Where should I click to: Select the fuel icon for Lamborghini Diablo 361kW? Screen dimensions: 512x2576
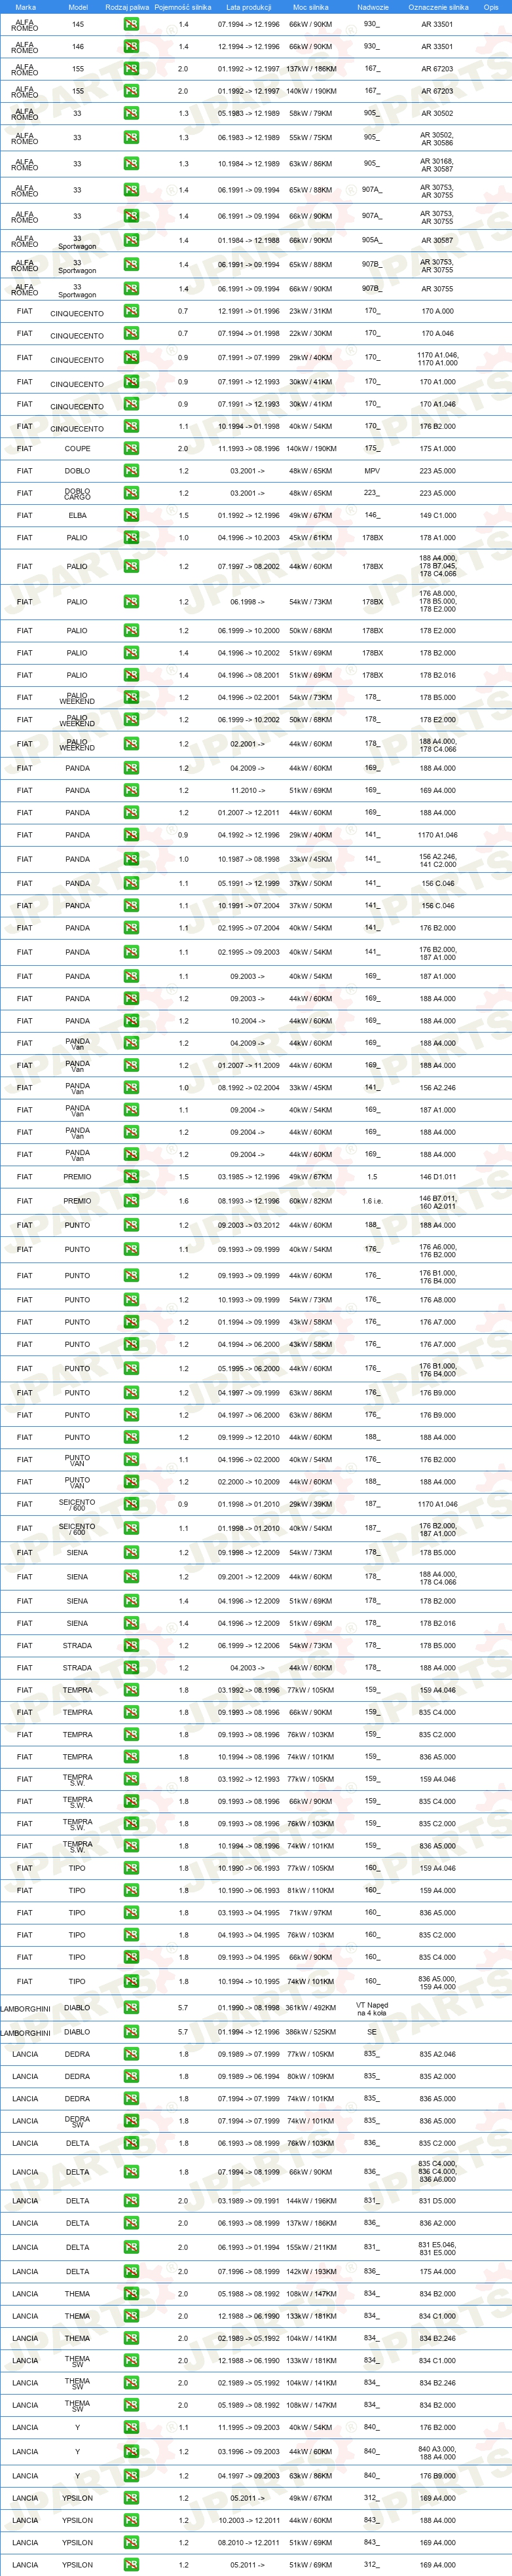click(x=131, y=2008)
